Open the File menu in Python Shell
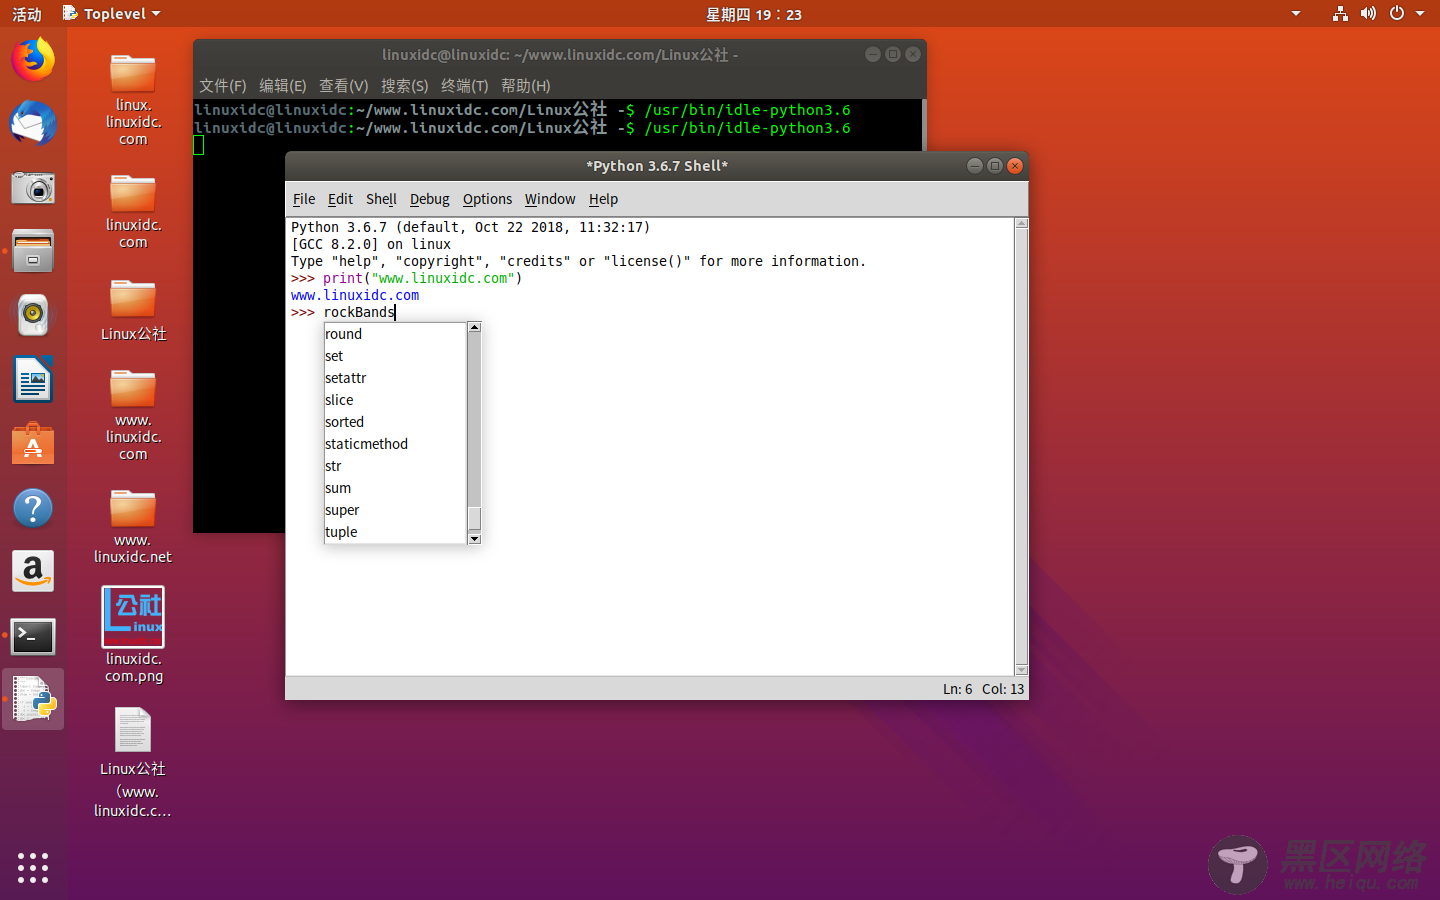Image resolution: width=1440 pixels, height=900 pixels. click(x=304, y=199)
